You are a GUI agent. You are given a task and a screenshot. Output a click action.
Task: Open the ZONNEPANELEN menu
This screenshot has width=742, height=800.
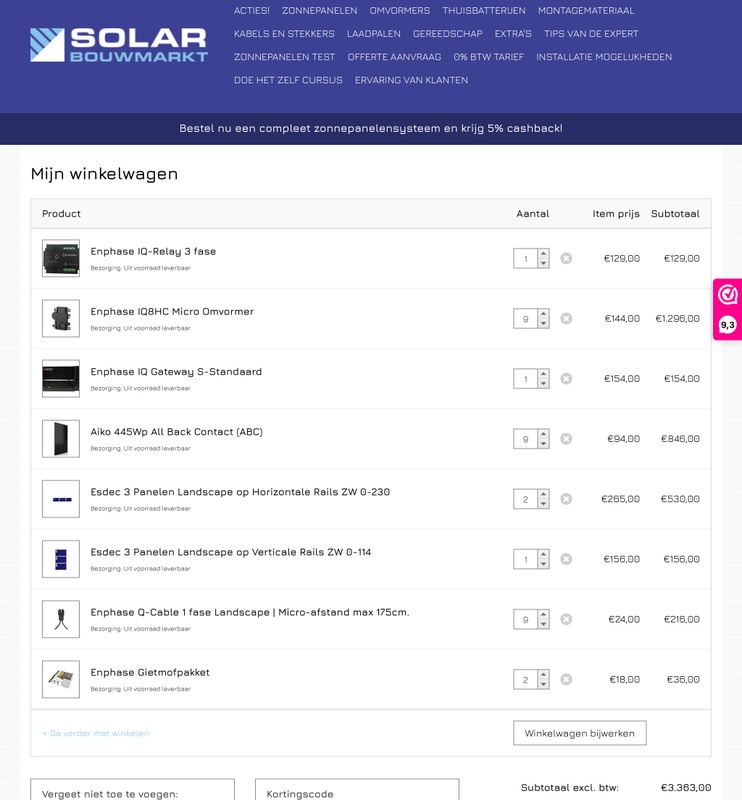tap(319, 11)
